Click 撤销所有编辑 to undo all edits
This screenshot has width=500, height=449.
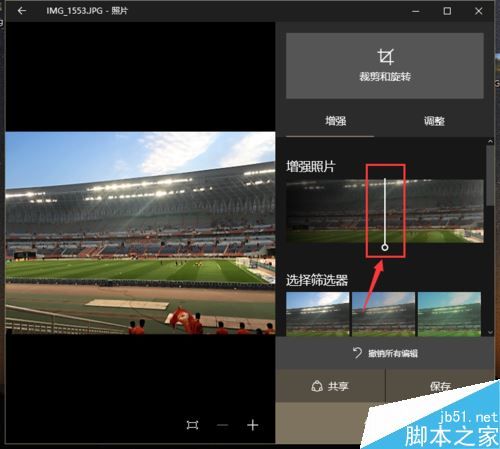385,353
